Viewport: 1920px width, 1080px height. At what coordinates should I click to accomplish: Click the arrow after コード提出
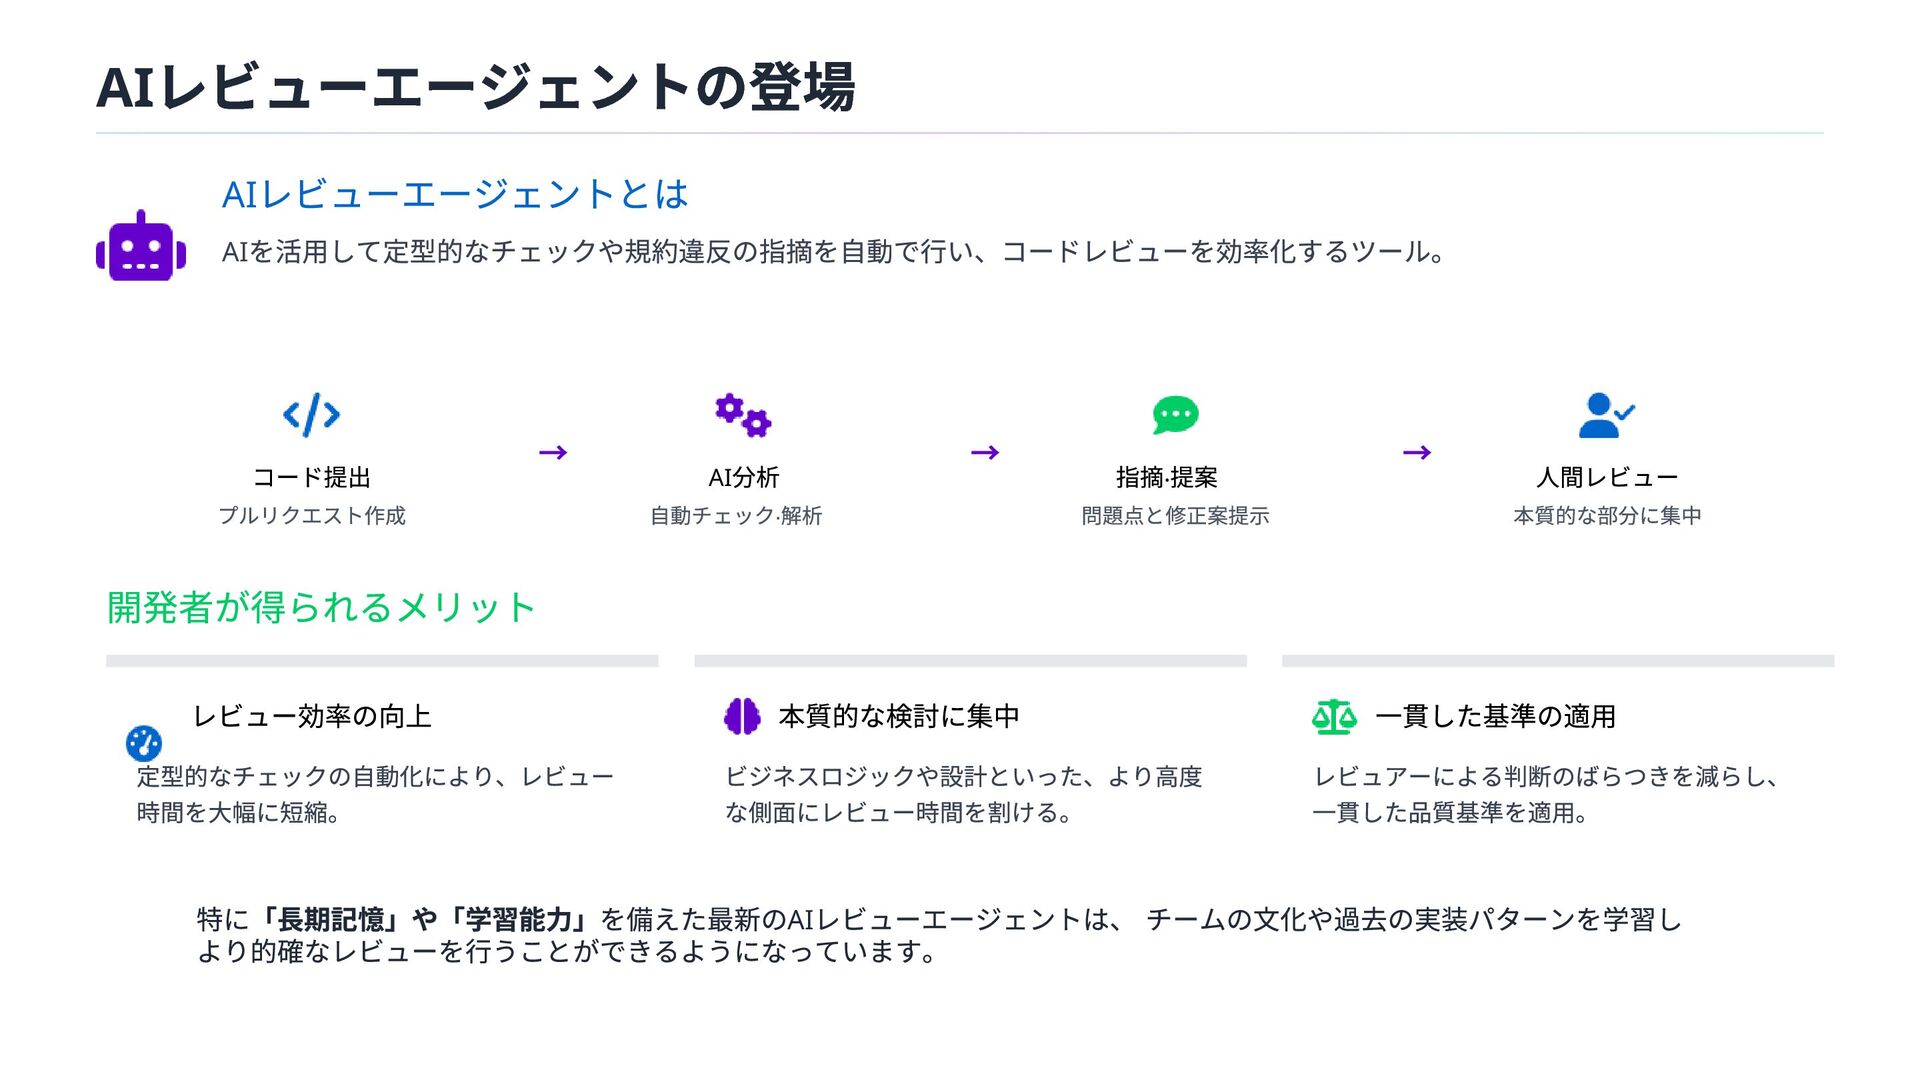point(553,453)
